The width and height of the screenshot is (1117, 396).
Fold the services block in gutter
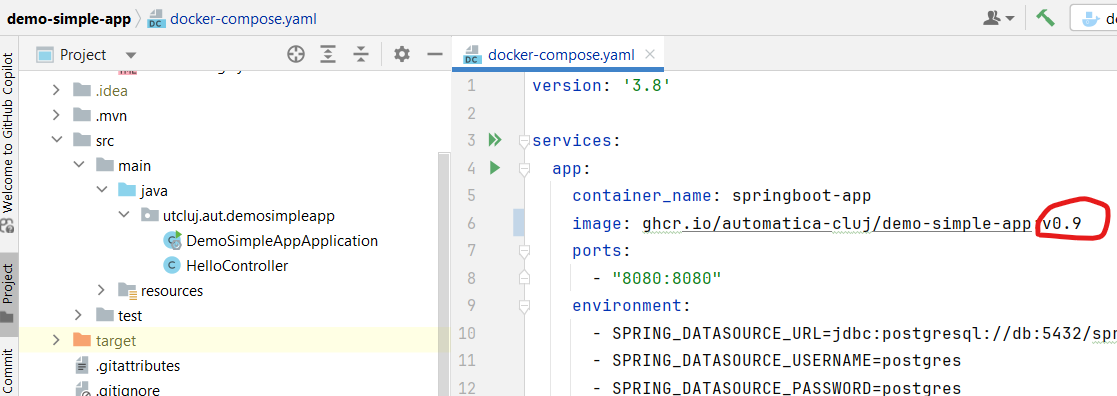(524, 140)
